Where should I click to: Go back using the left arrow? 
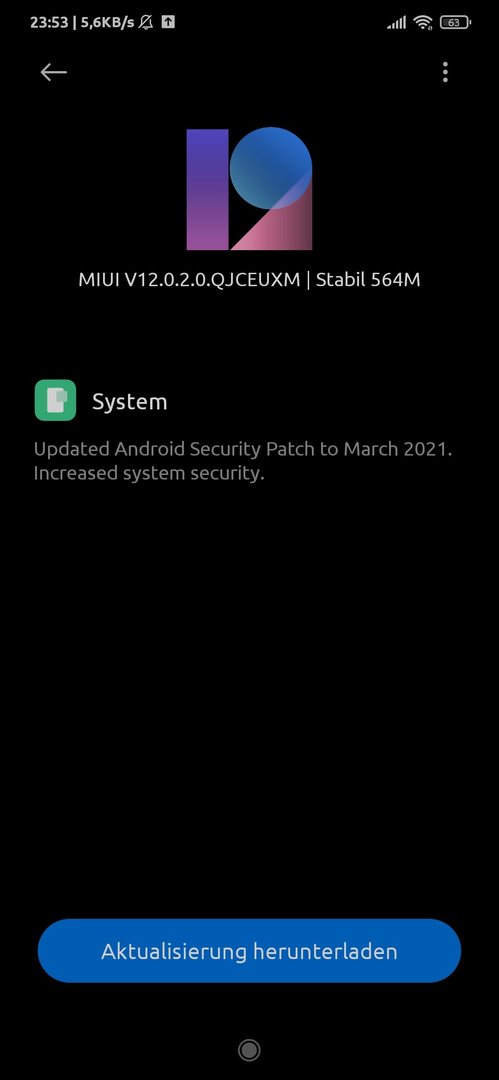(53, 72)
